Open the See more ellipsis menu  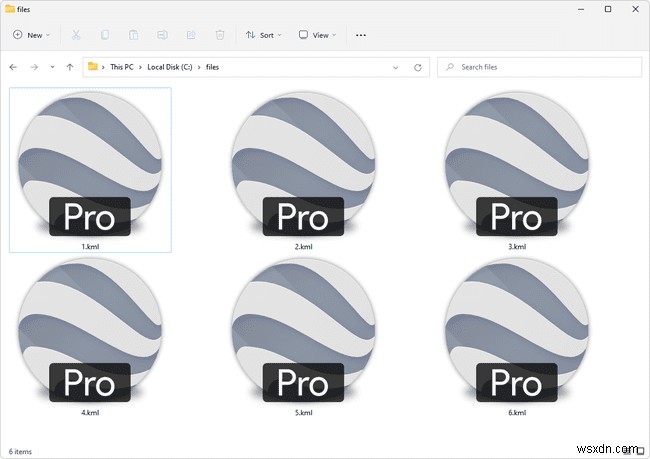361,35
